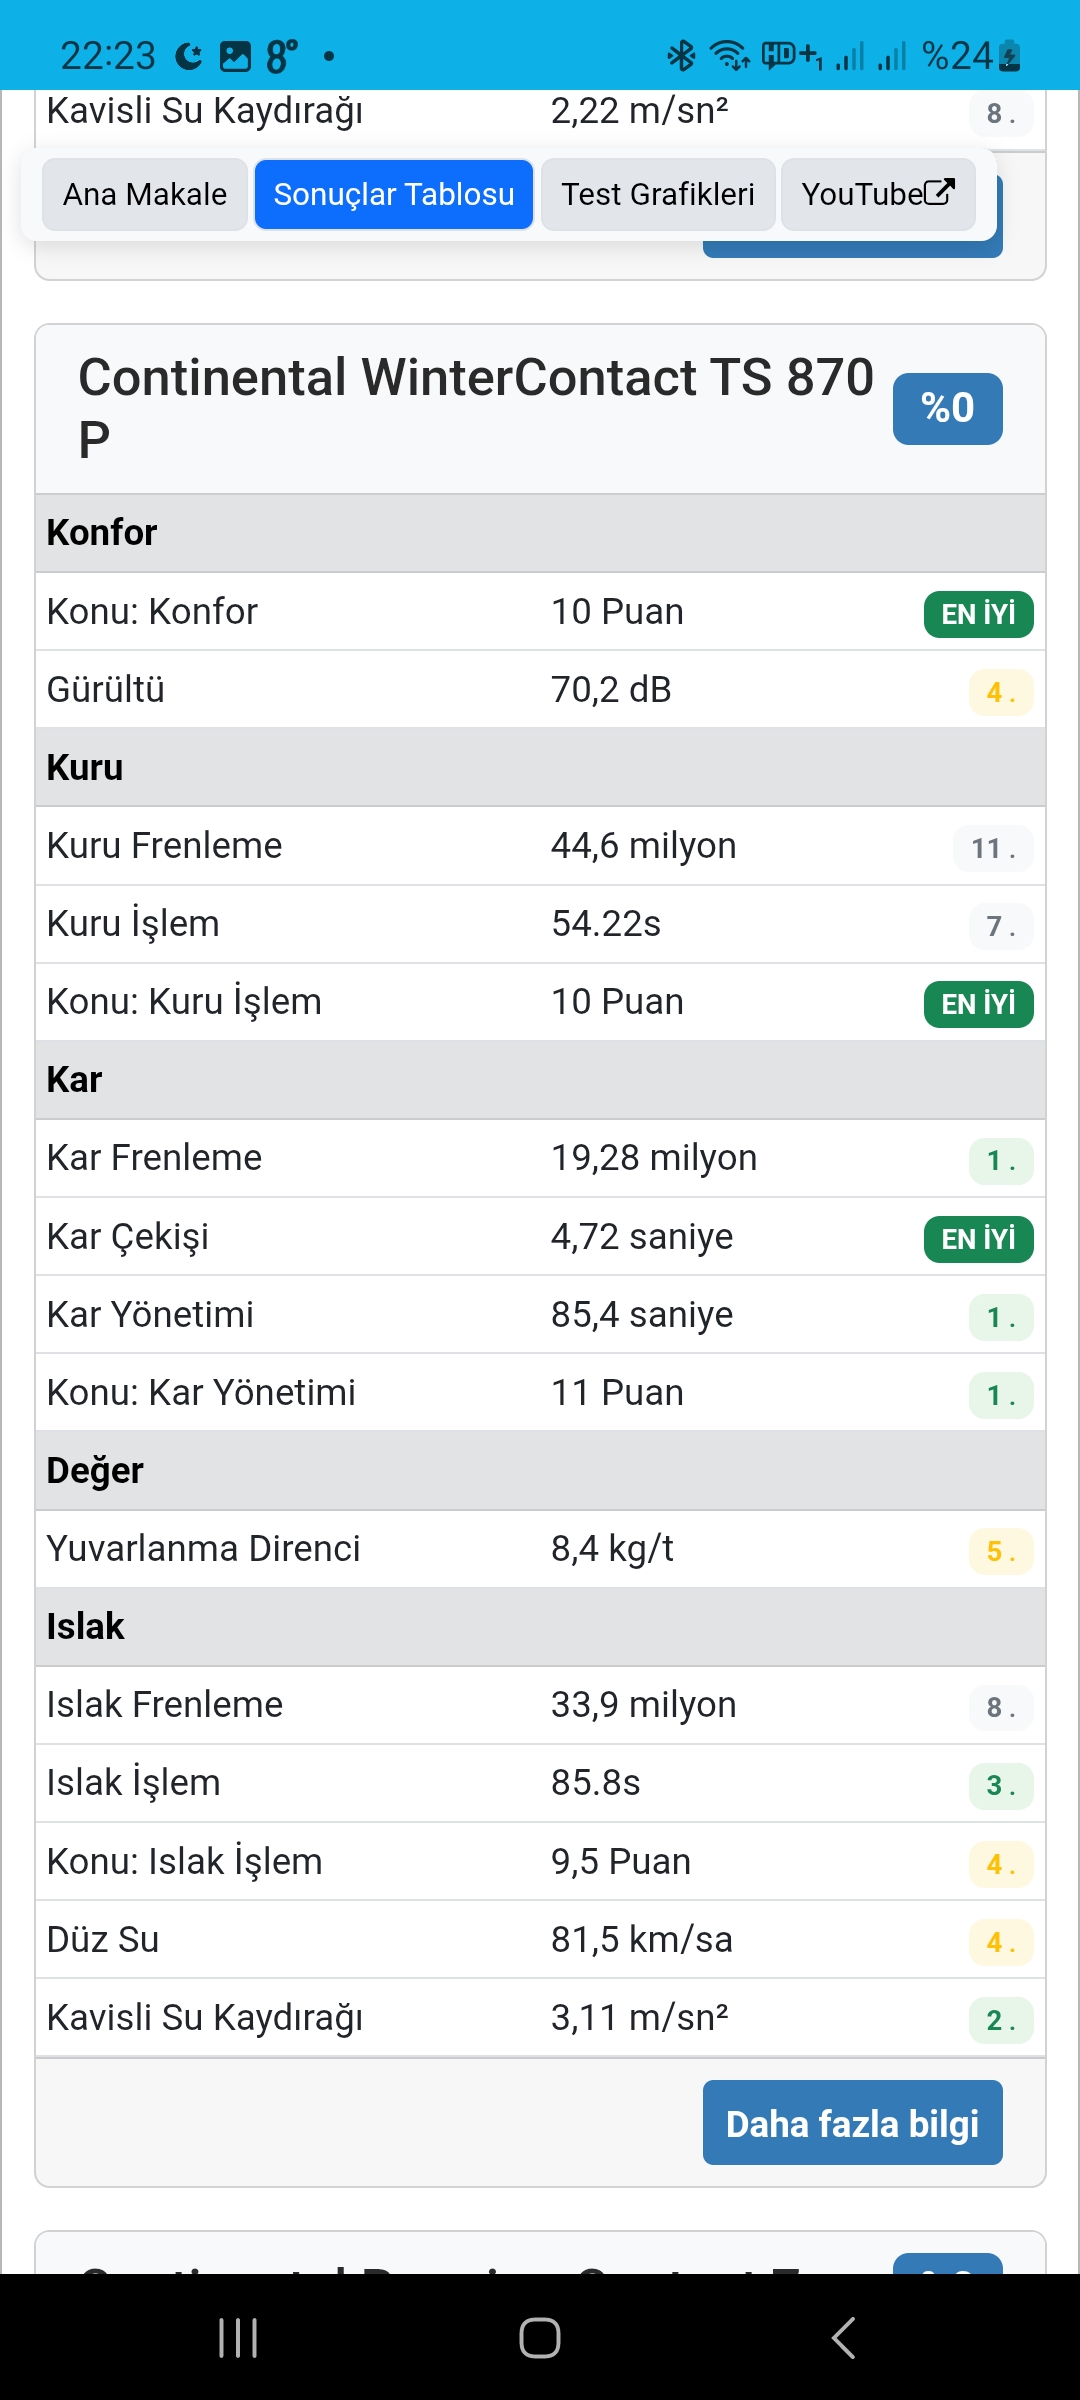Tap the %0 badge for WinterContact
Screen dimensions: 1080x2400
tap(947, 408)
